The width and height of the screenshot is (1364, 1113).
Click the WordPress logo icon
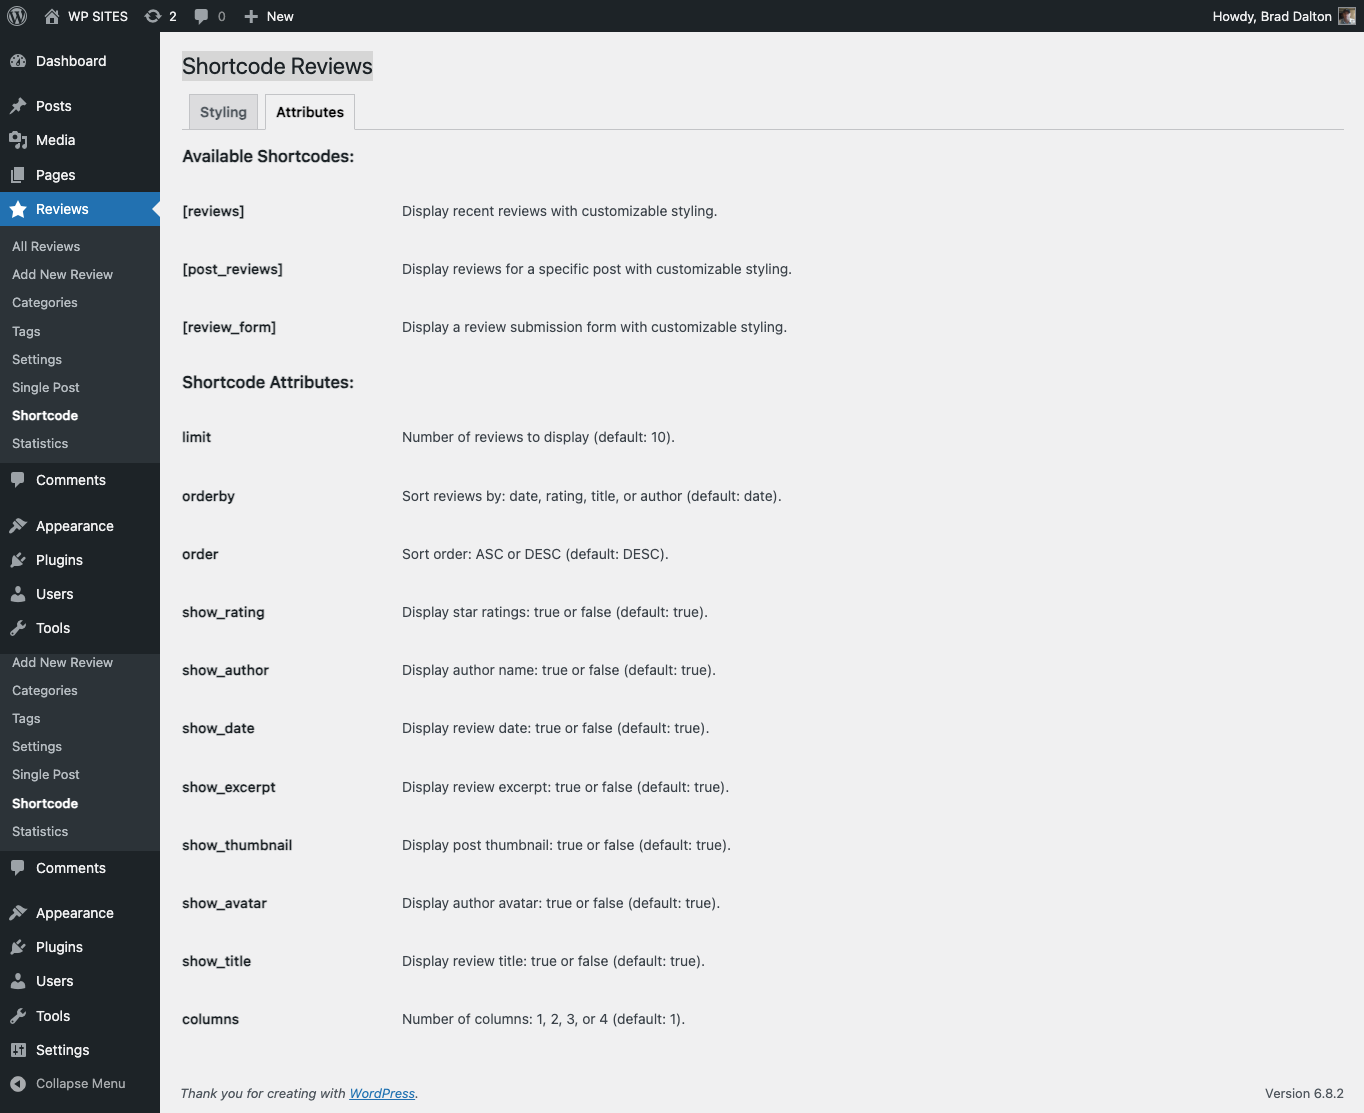[17, 16]
